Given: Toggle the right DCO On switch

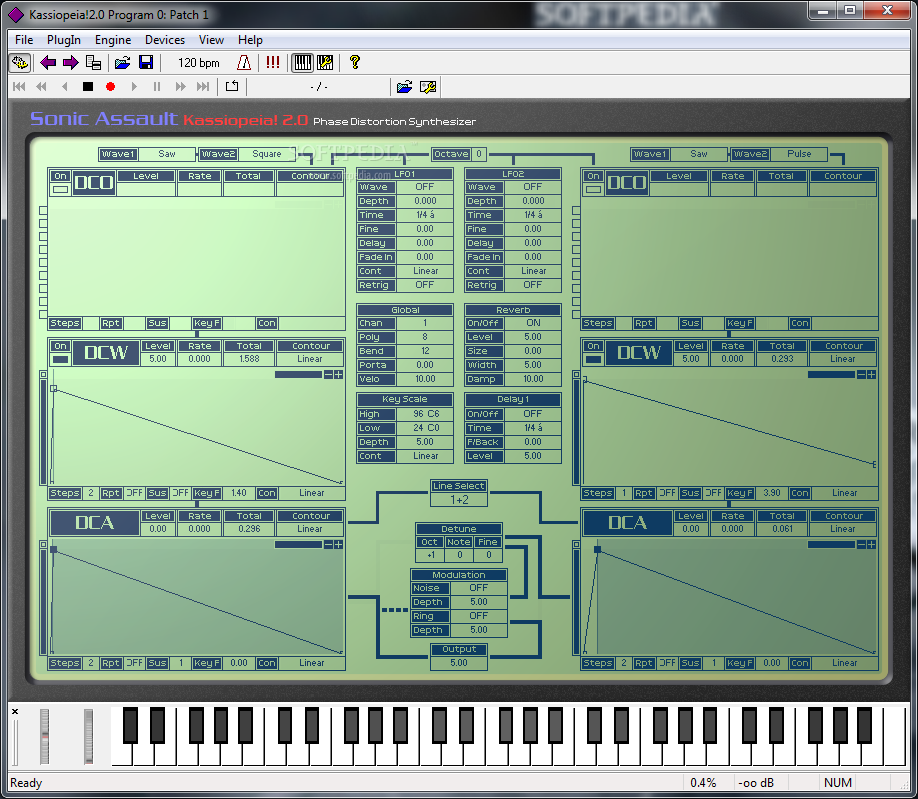Looking at the screenshot, I should [x=593, y=189].
